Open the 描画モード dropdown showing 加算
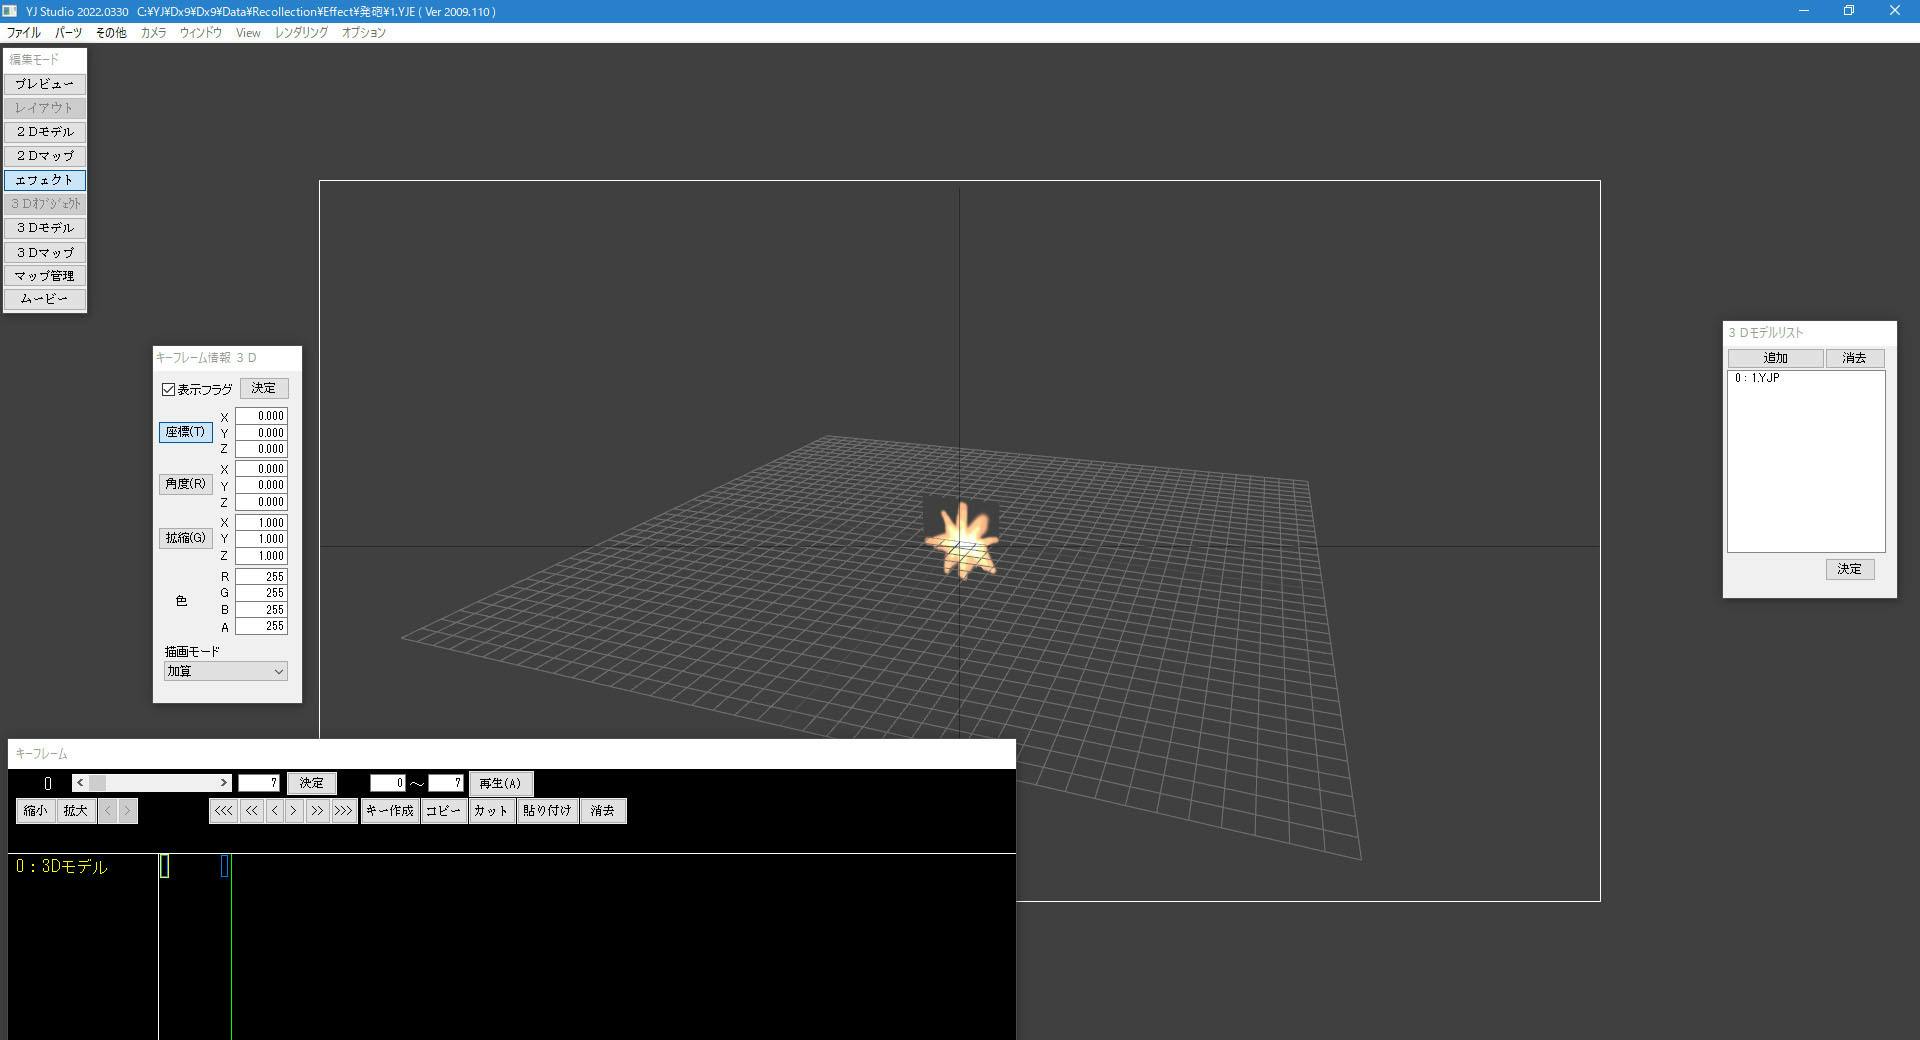The width and height of the screenshot is (1920, 1040). click(225, 672)
